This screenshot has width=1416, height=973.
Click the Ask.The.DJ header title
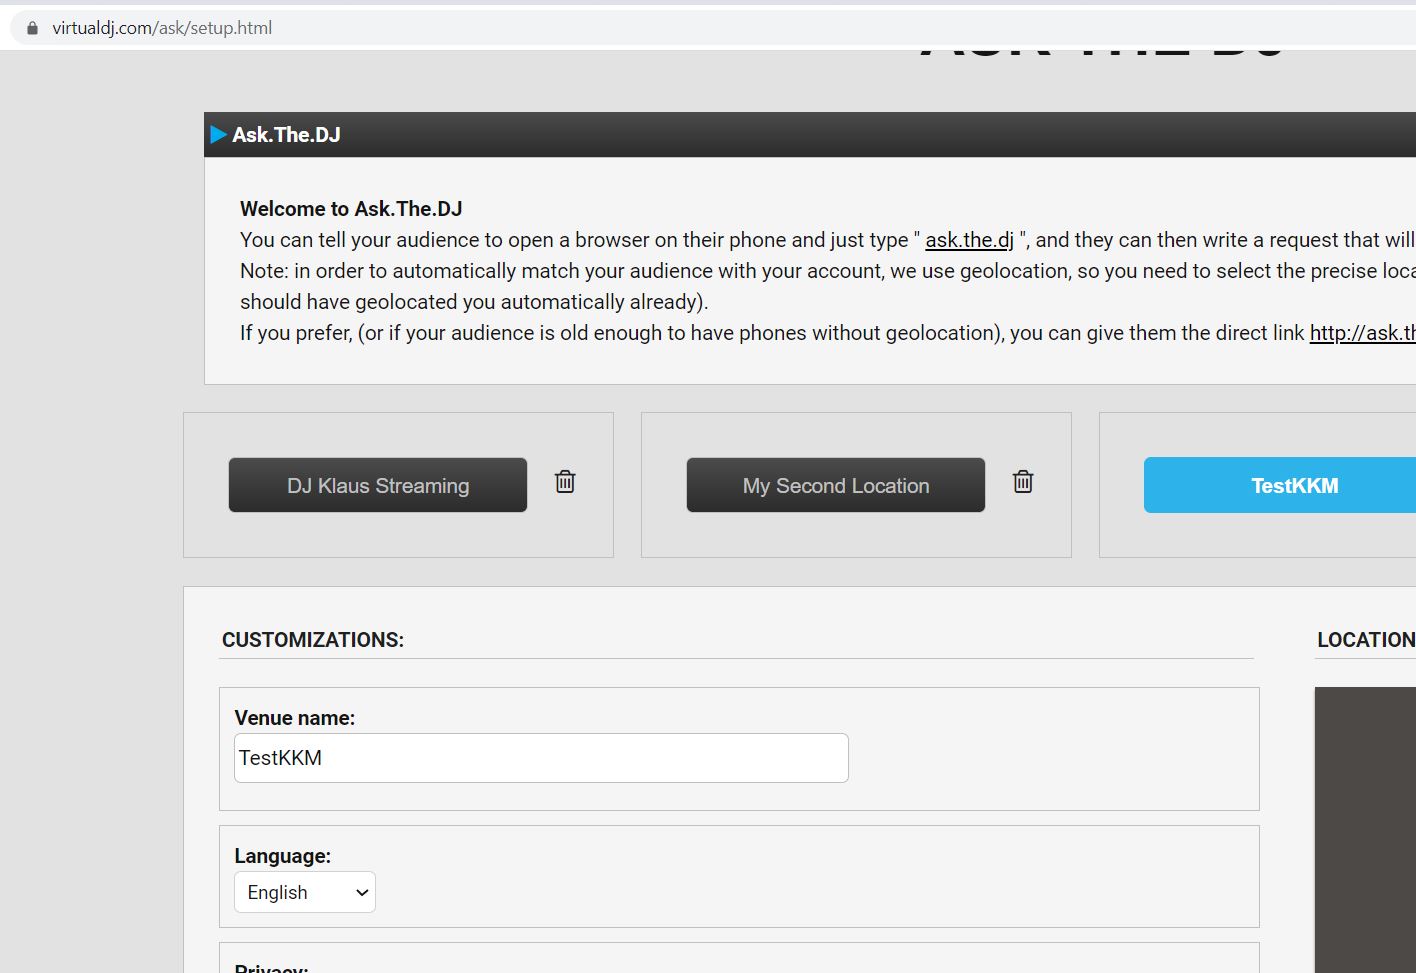click(286, 135)
